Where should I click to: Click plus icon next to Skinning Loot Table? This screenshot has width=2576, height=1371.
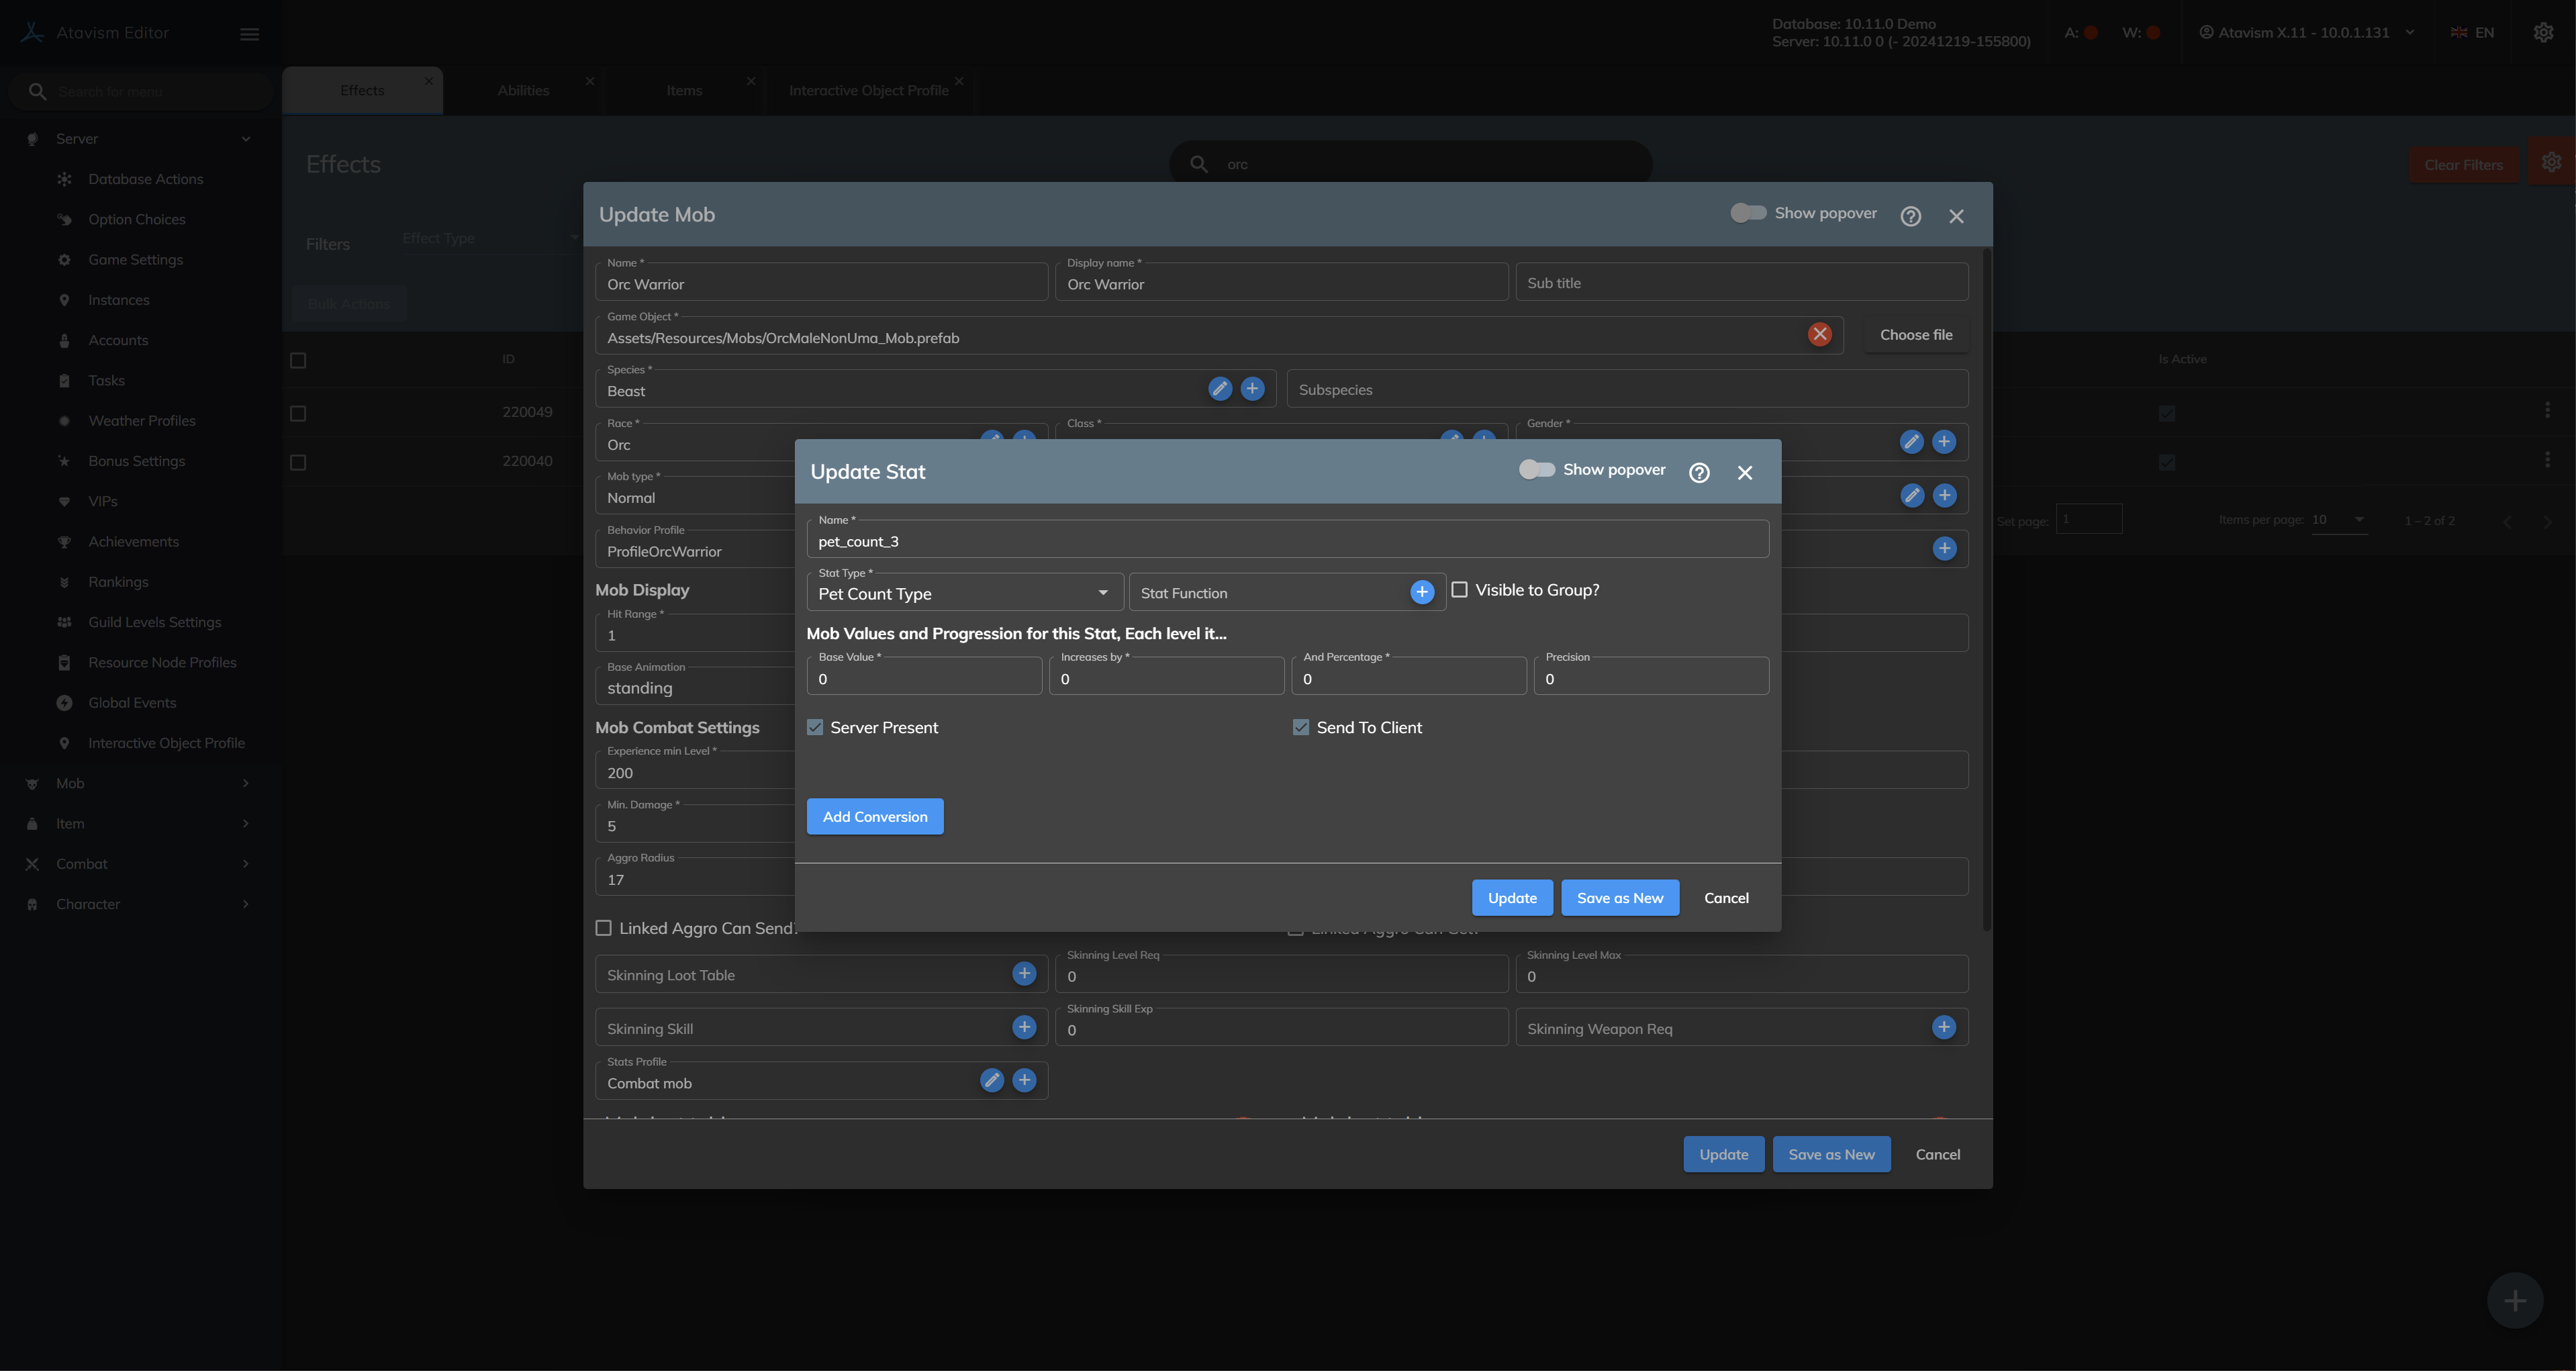tap(1024, 974)
